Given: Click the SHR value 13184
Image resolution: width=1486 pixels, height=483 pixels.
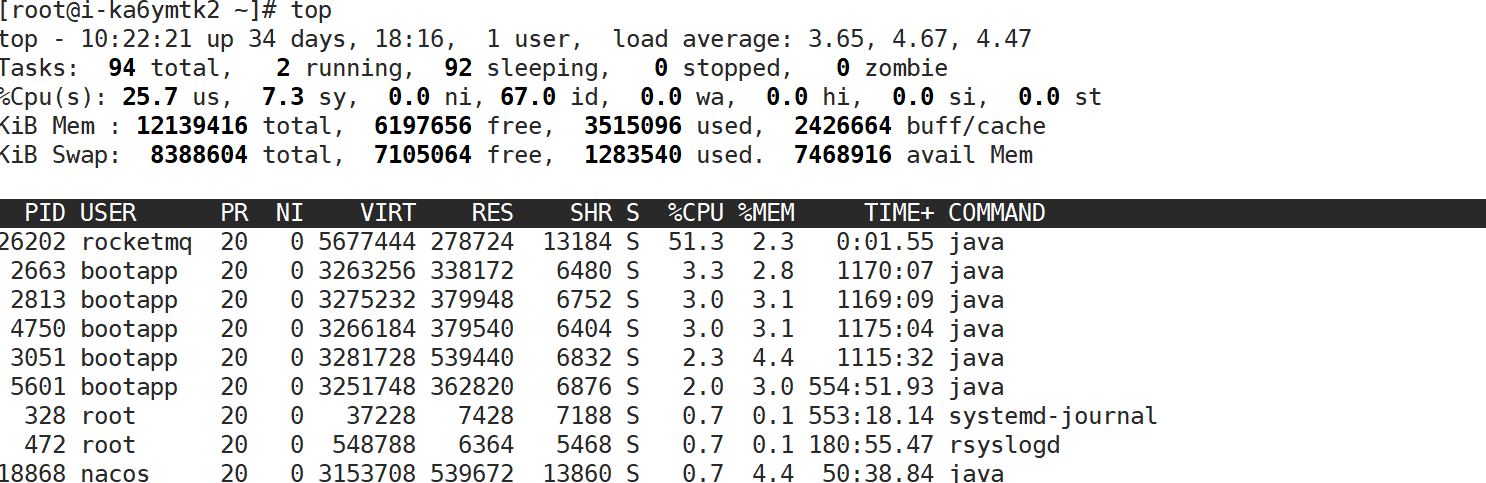Looking at the screenshot, I should click(x=577, y=242).
